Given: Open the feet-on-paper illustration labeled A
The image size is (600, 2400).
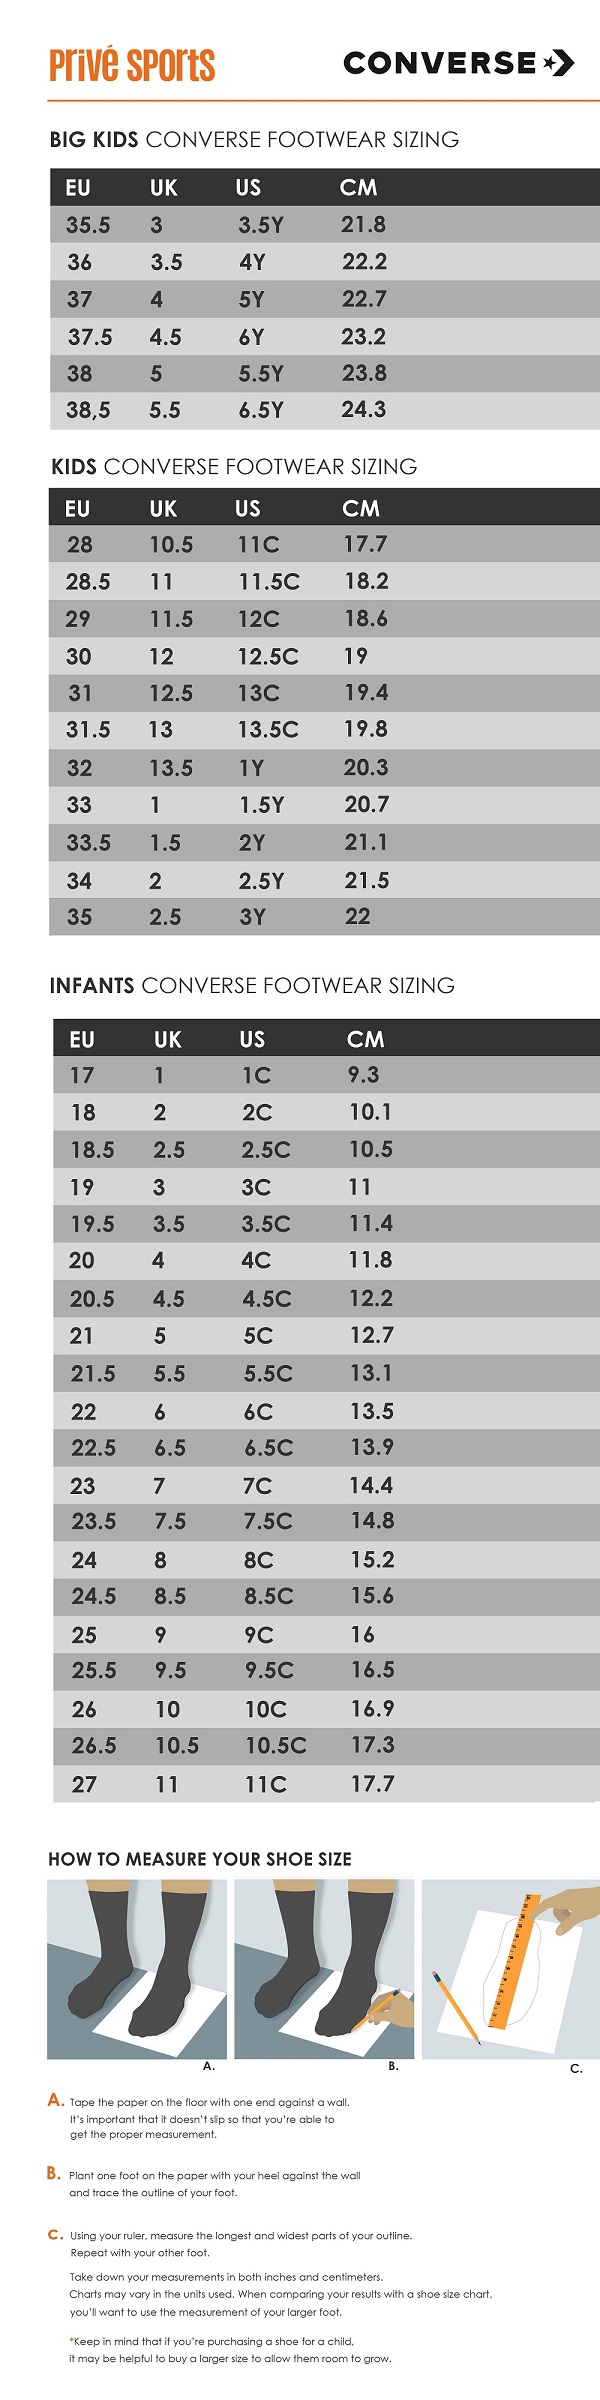Looking at the screenshot, I should [137, 1968].
